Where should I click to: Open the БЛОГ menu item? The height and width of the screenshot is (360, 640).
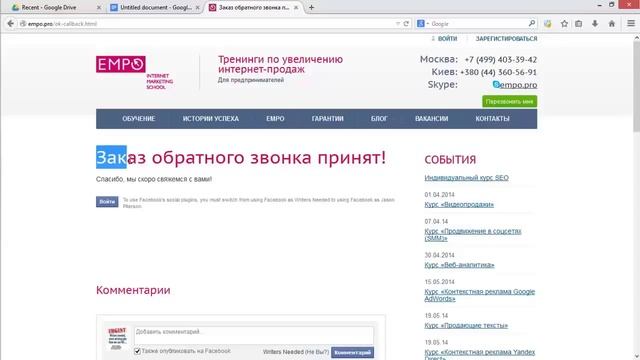pos(379,119)
